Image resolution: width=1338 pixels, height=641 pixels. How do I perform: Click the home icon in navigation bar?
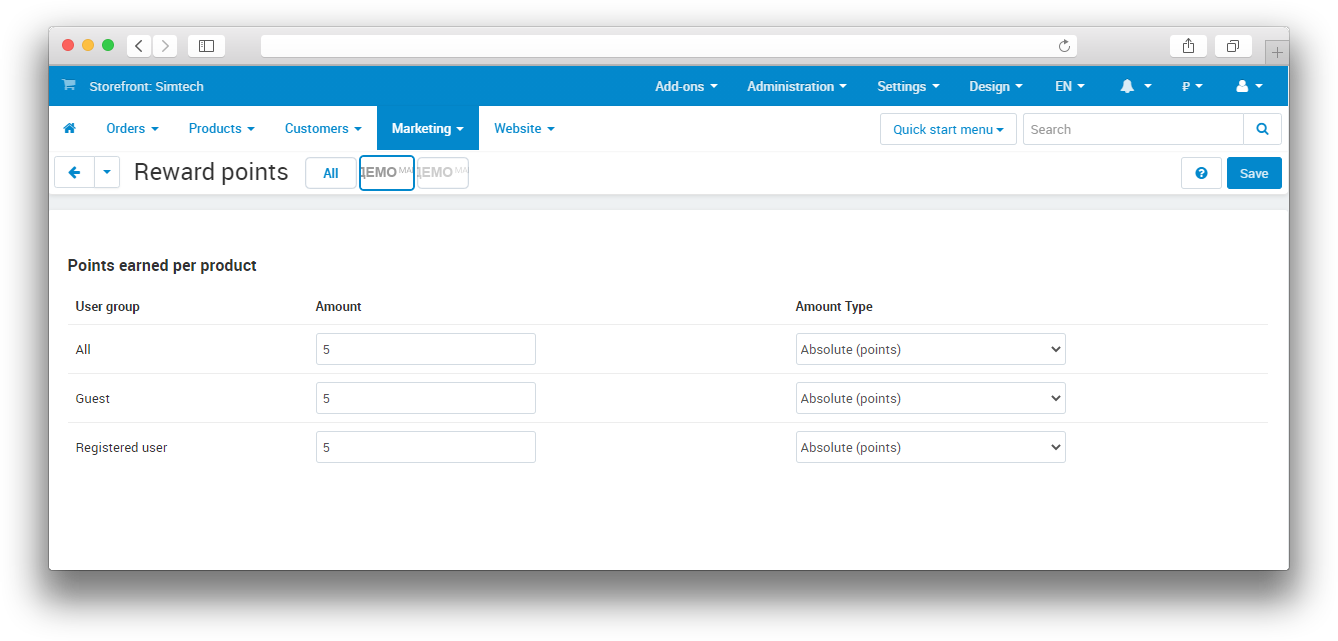pyautogui.click(x=70, y=129)
